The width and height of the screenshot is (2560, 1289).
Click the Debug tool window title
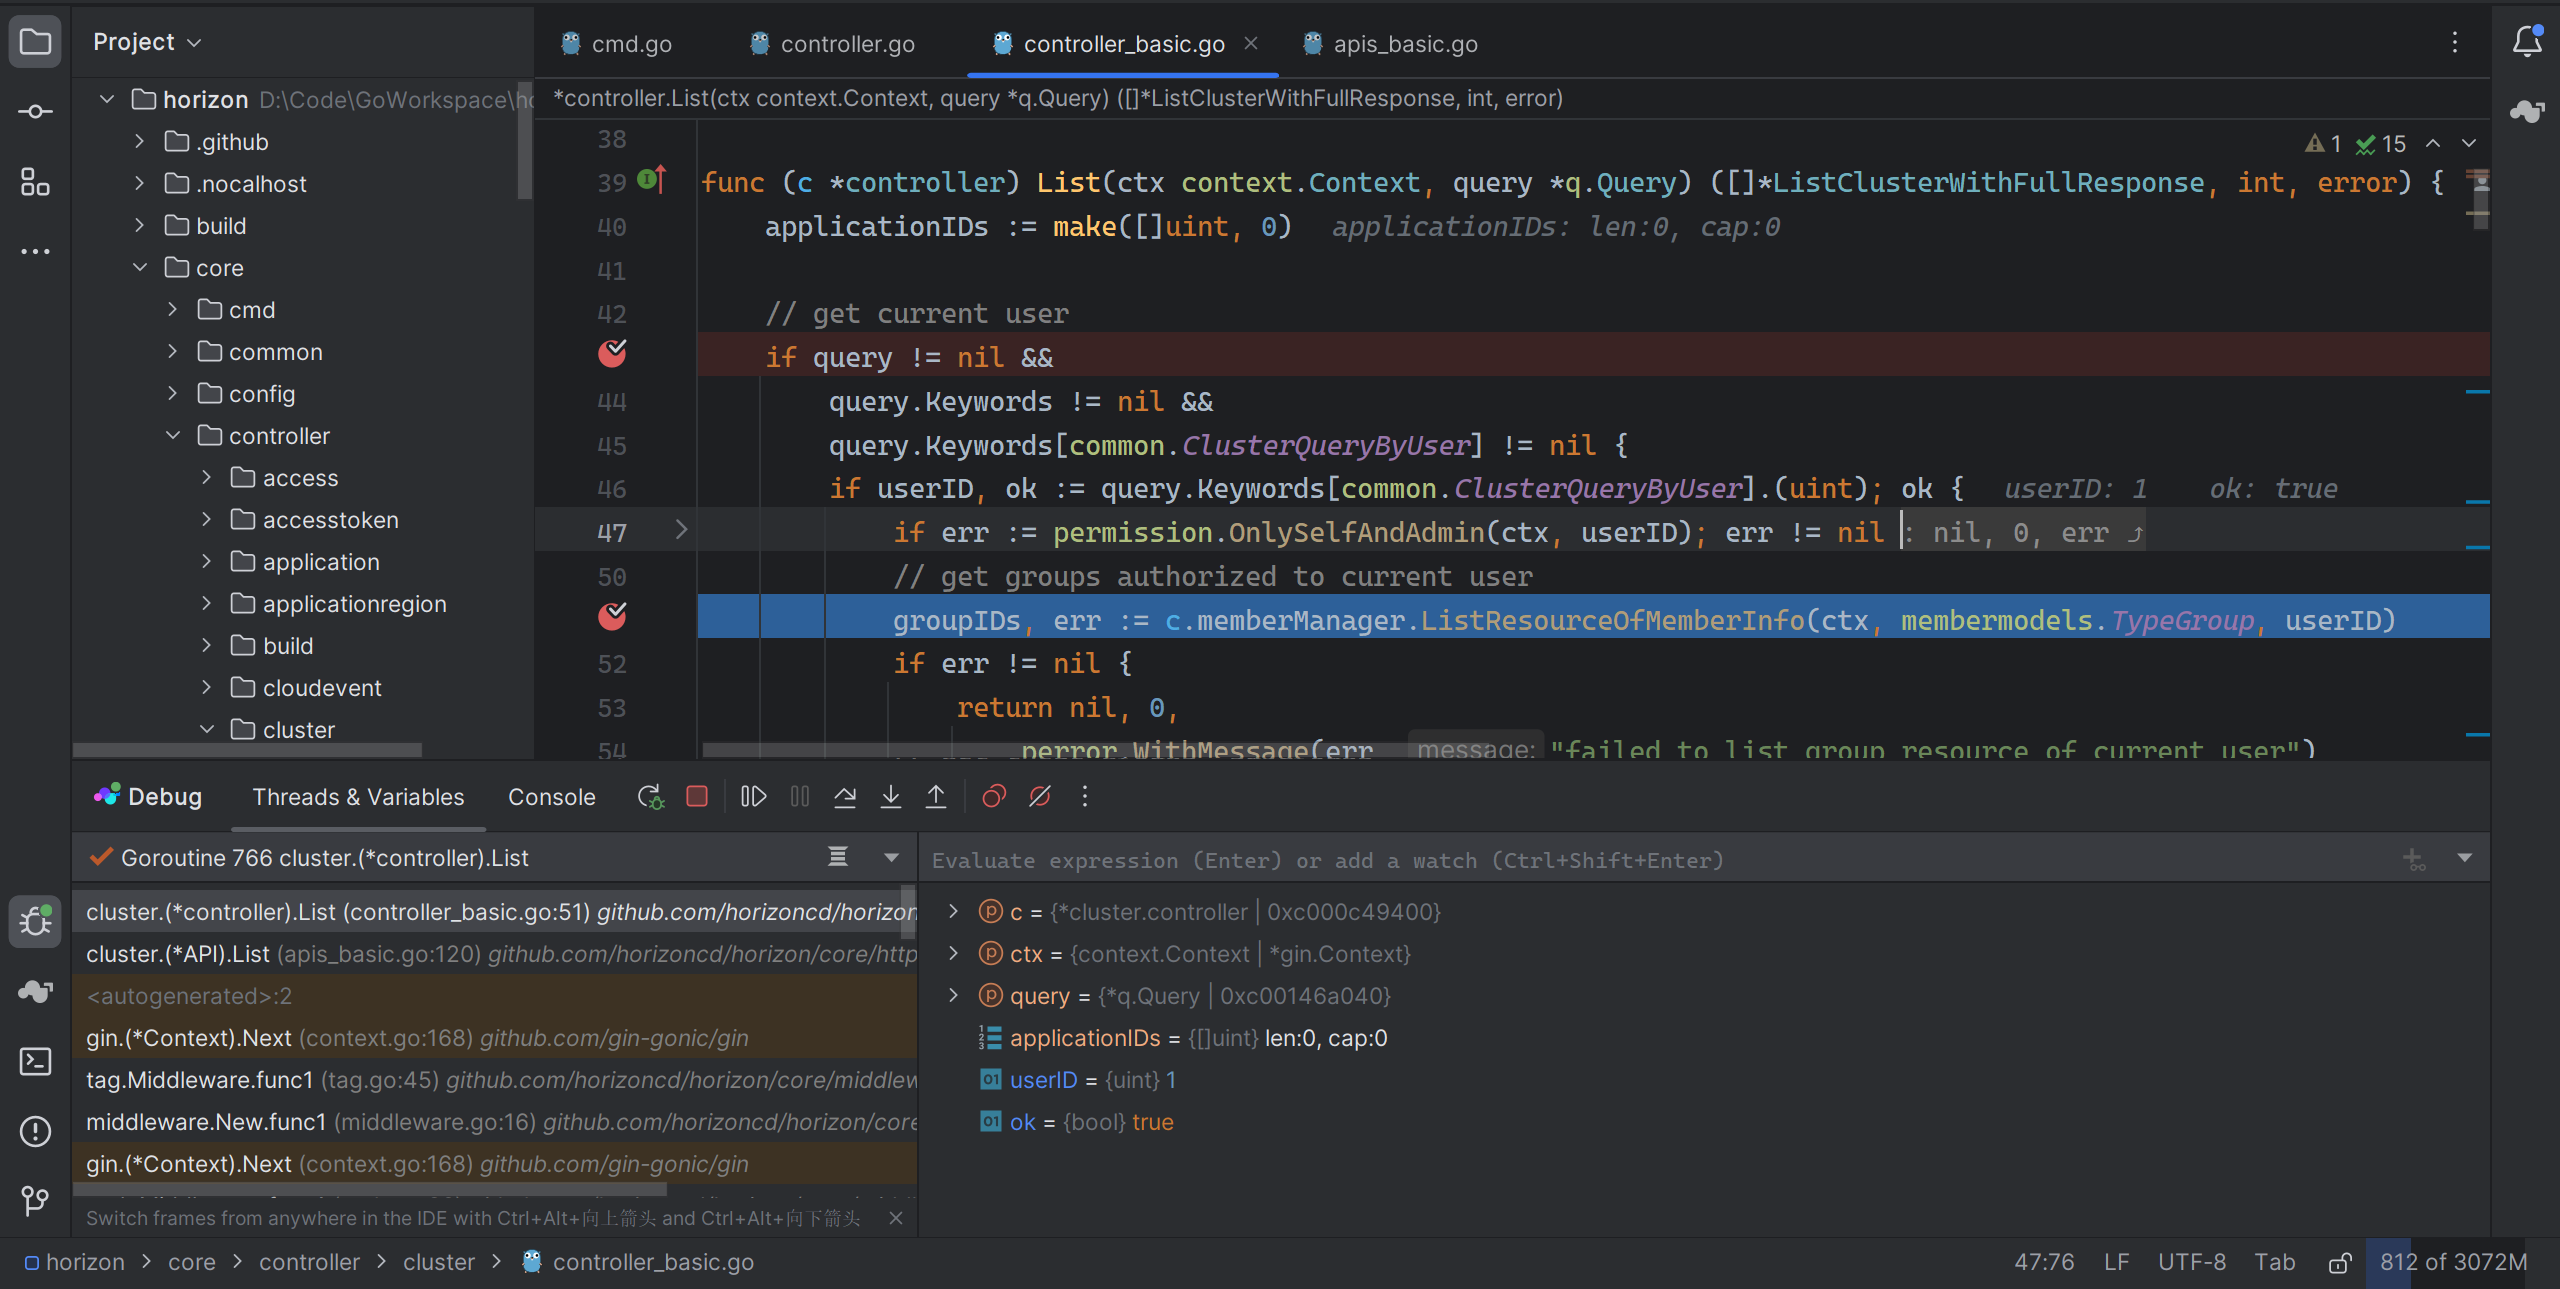tap(165, 797)
